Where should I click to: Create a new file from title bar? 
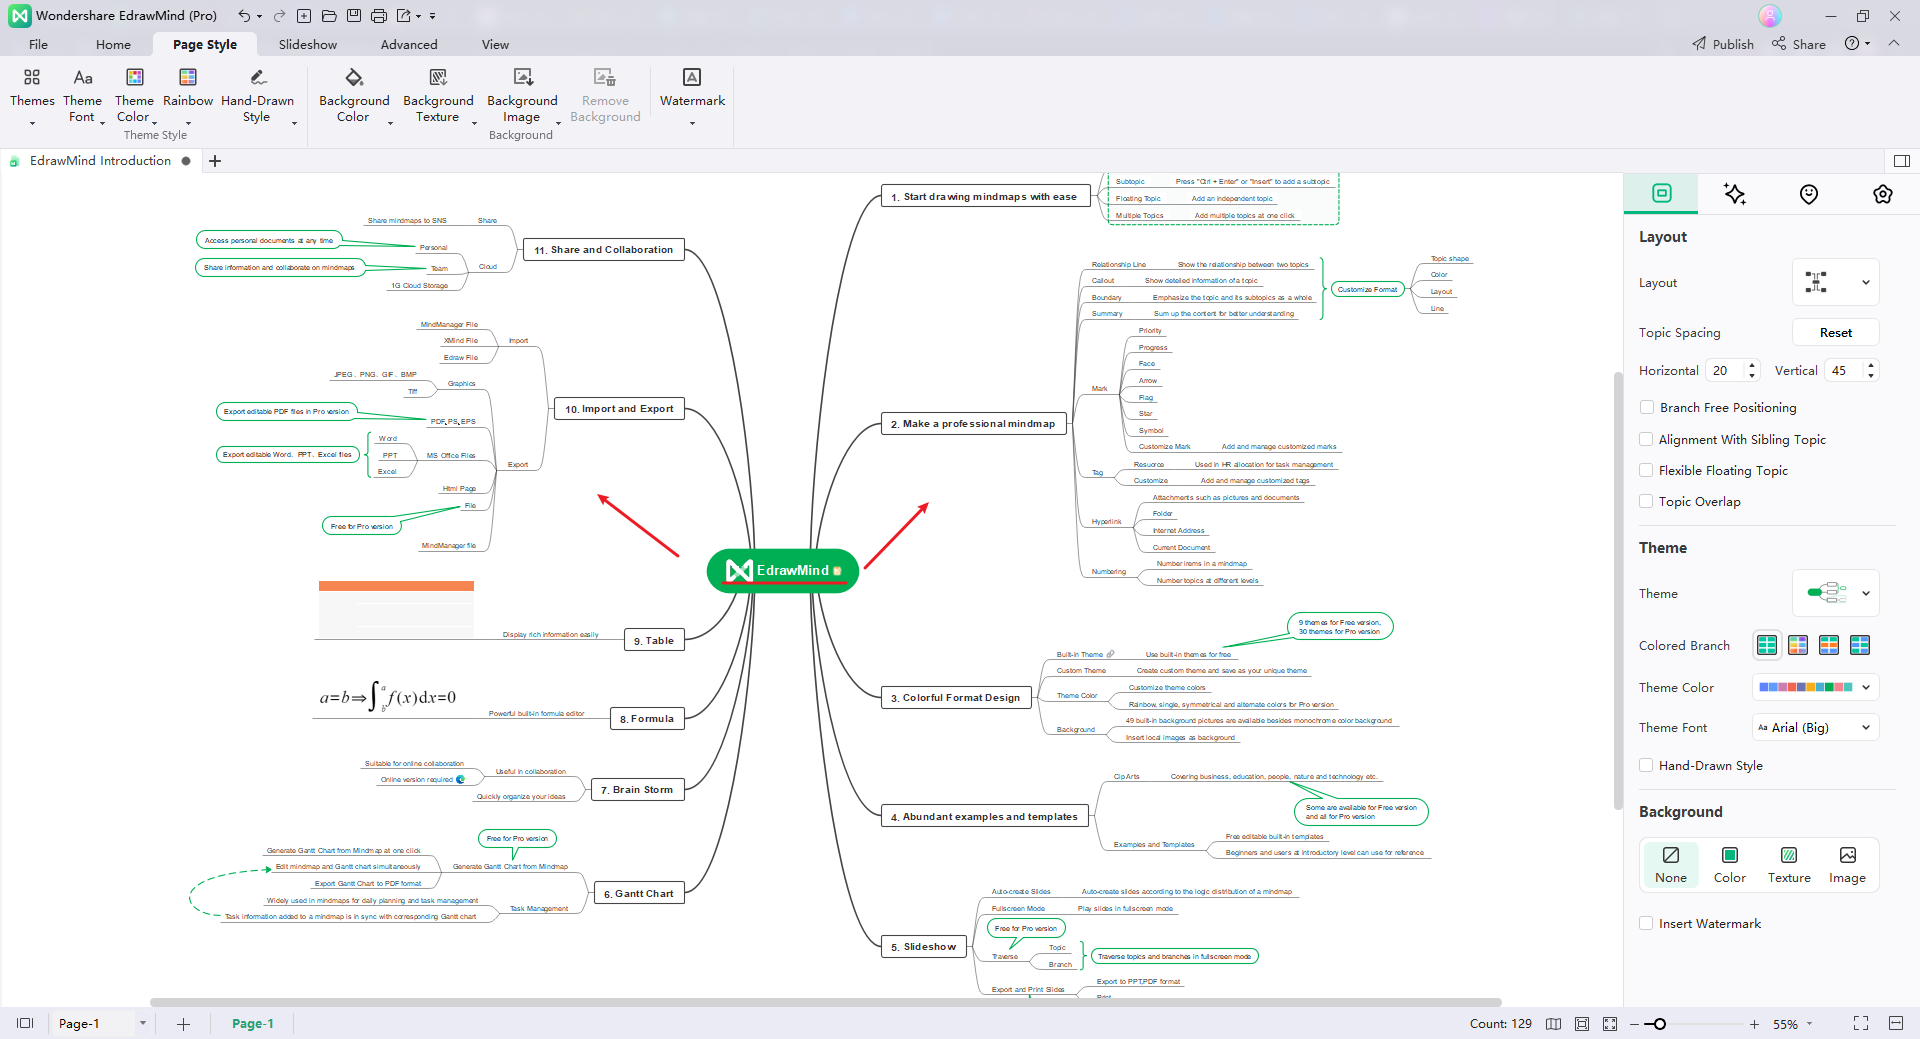coord(304,16)
